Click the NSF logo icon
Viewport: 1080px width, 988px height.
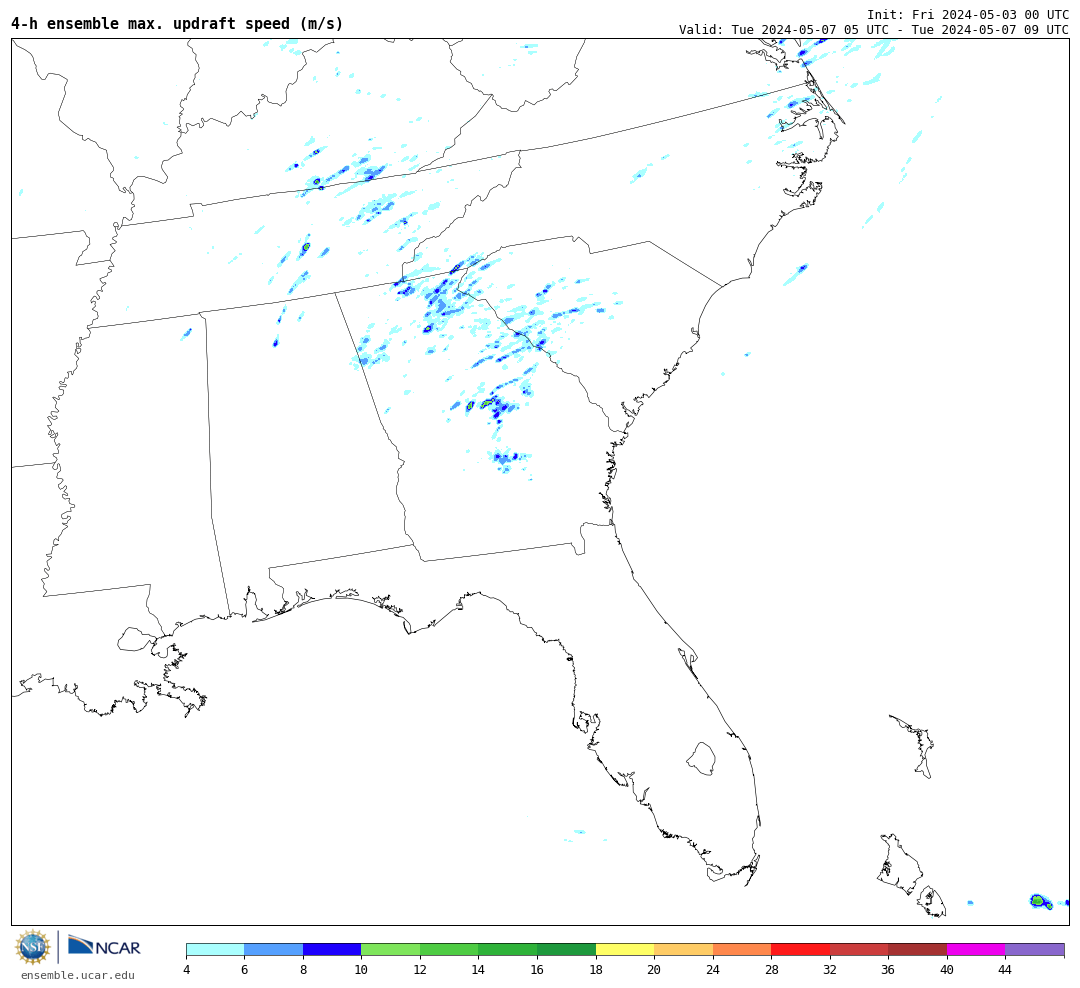click(x=32, y=947)
